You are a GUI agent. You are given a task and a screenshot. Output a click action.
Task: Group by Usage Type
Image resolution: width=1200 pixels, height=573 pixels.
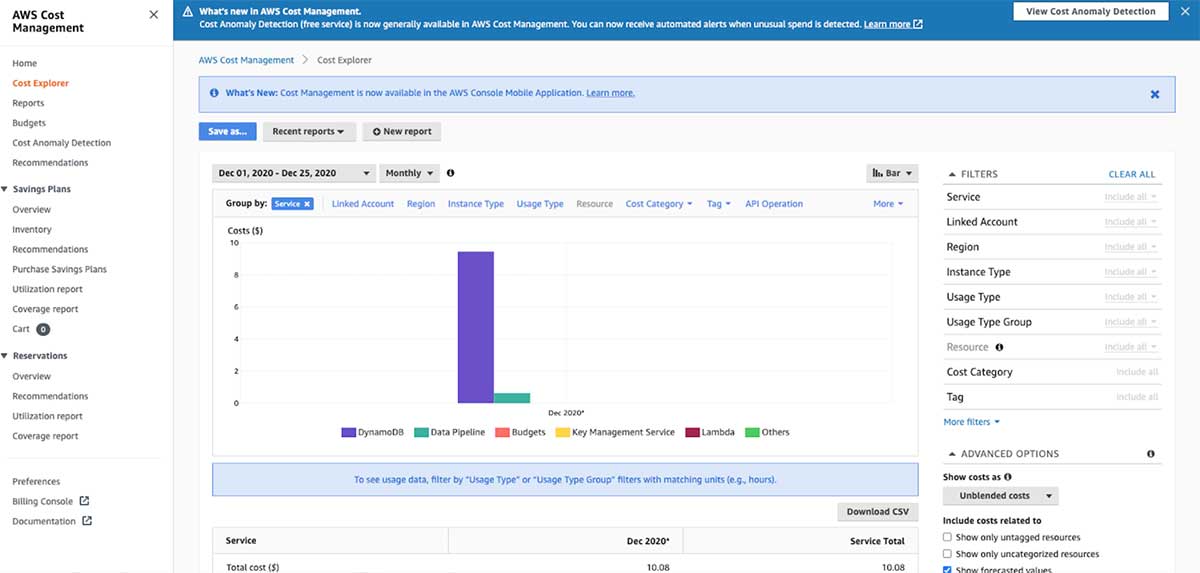540,204
